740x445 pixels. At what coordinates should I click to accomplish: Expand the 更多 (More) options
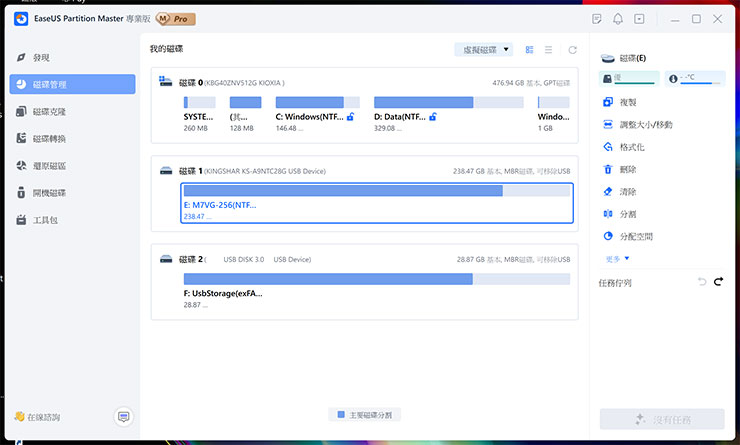617,259
